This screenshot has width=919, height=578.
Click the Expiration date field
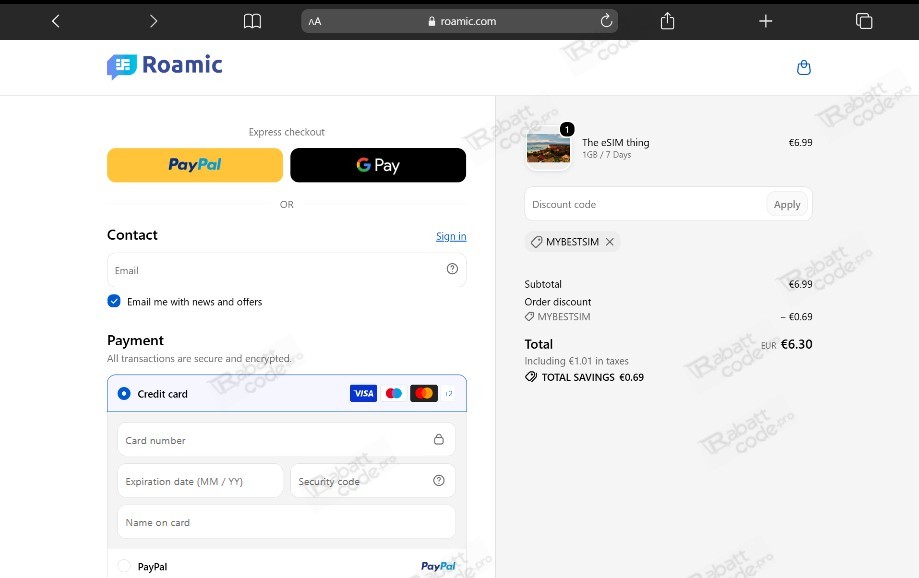click(x=200, y=481)
